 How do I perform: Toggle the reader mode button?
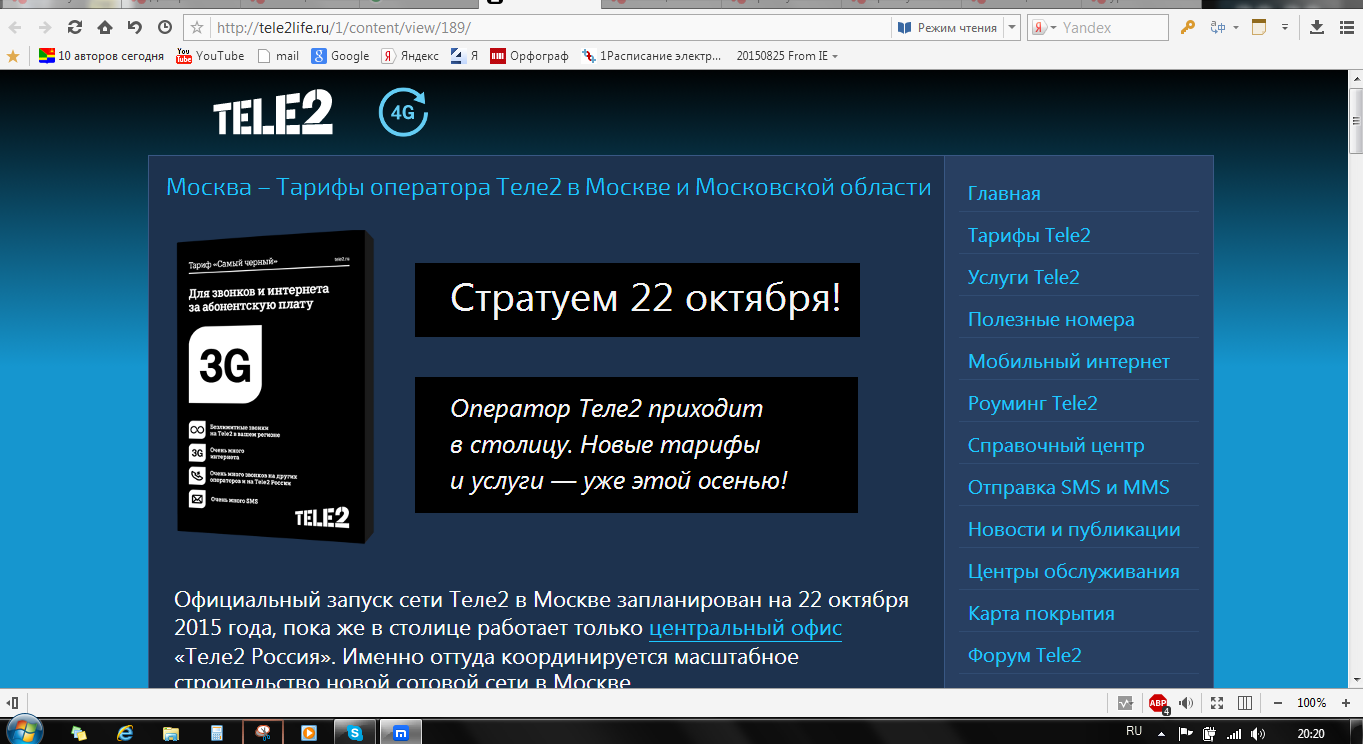pyautogui.click(x=947, y=28)
